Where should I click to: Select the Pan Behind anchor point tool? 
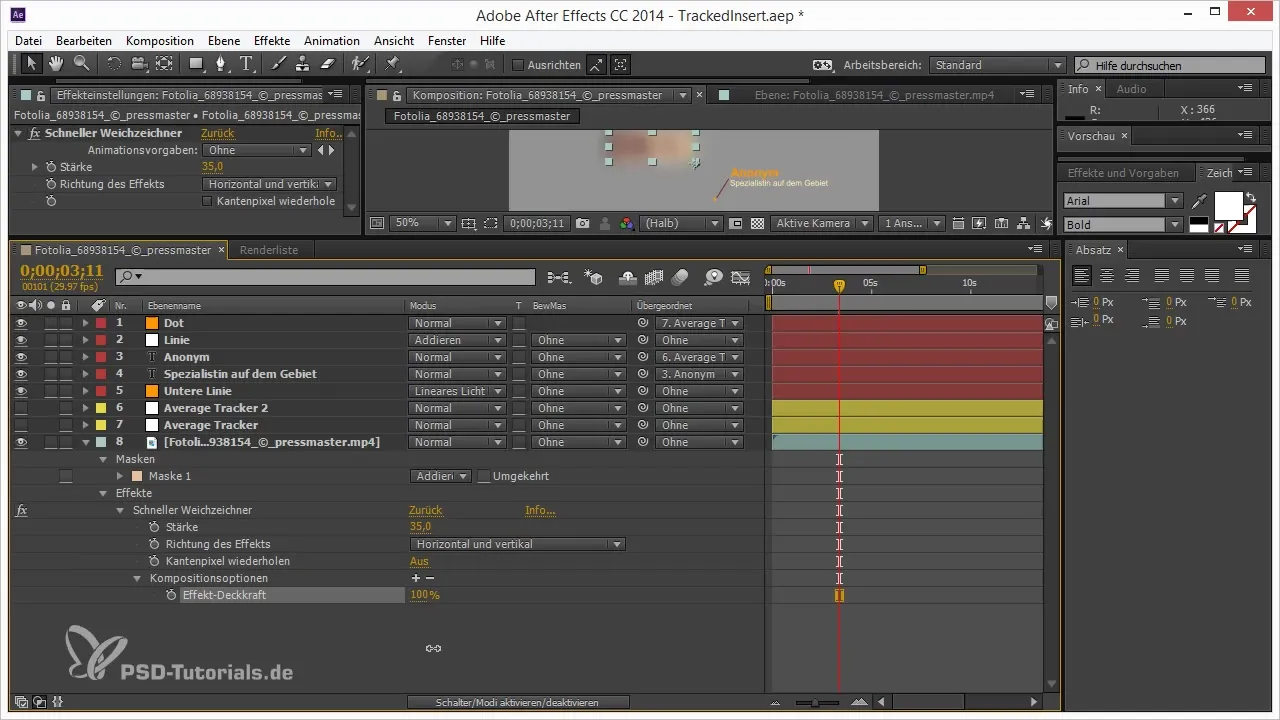pyautogui.click(x=163, y=64)
